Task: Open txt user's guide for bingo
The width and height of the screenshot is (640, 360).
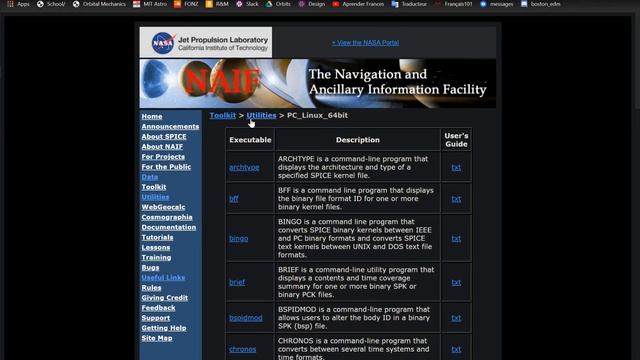Action: (456, 238)
